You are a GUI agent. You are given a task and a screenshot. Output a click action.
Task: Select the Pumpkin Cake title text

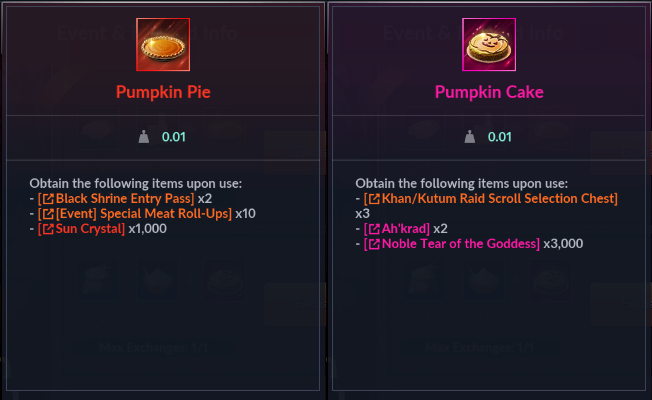489,93
